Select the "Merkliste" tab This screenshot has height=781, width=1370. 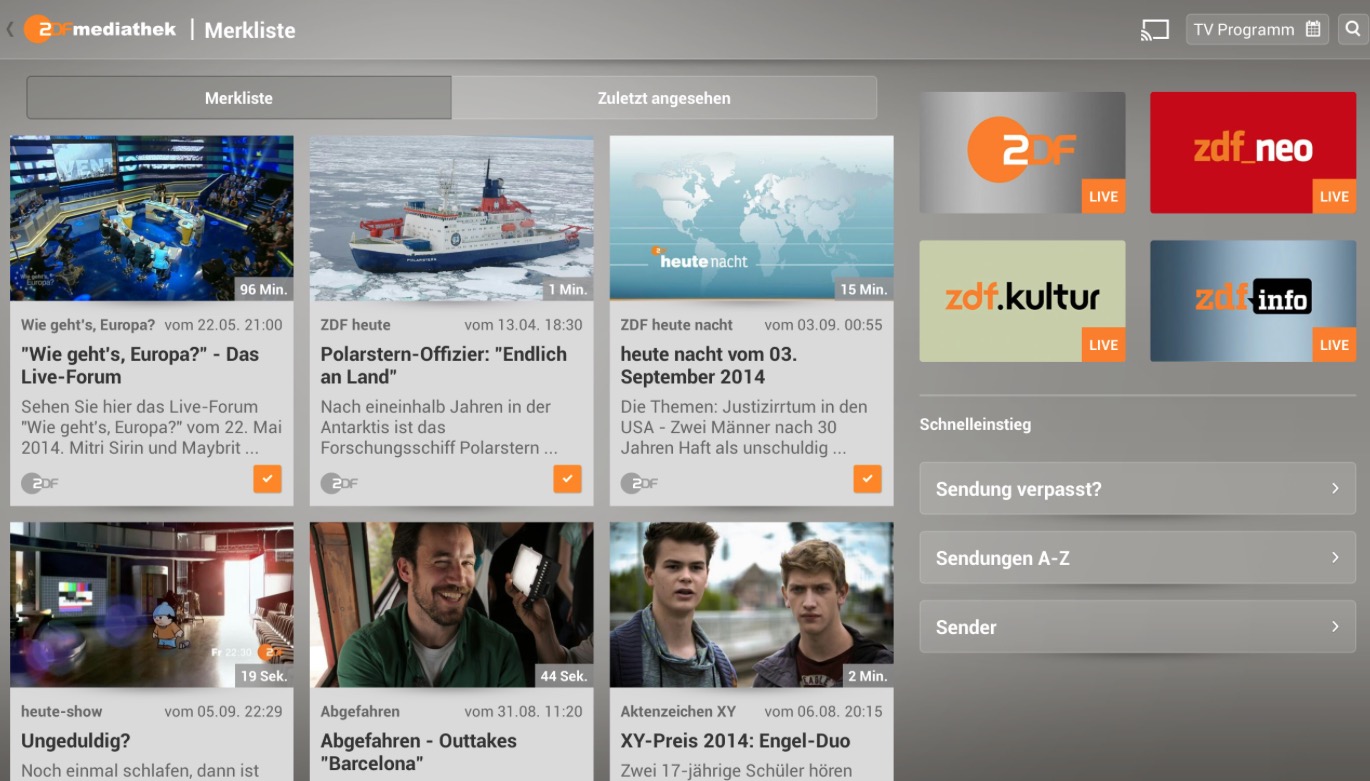pos(239,98)
